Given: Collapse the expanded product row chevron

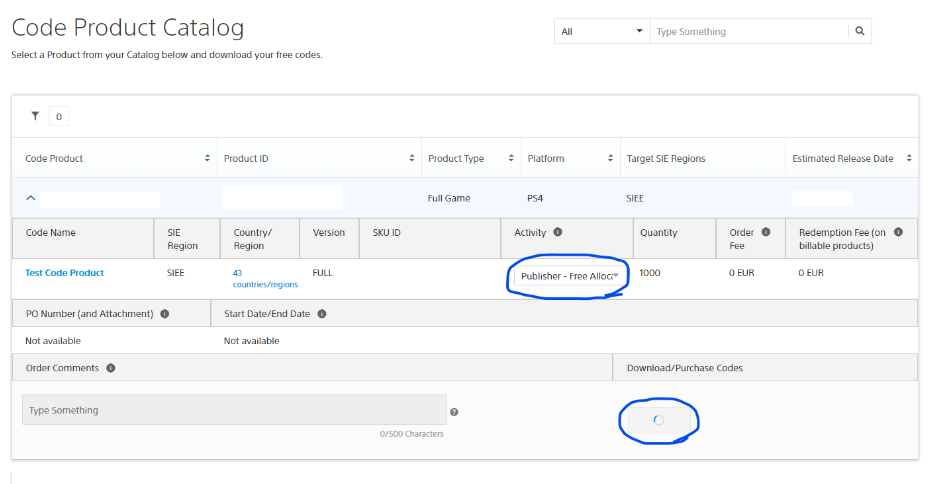Looking at the screenshot, I should click(31, 198).
